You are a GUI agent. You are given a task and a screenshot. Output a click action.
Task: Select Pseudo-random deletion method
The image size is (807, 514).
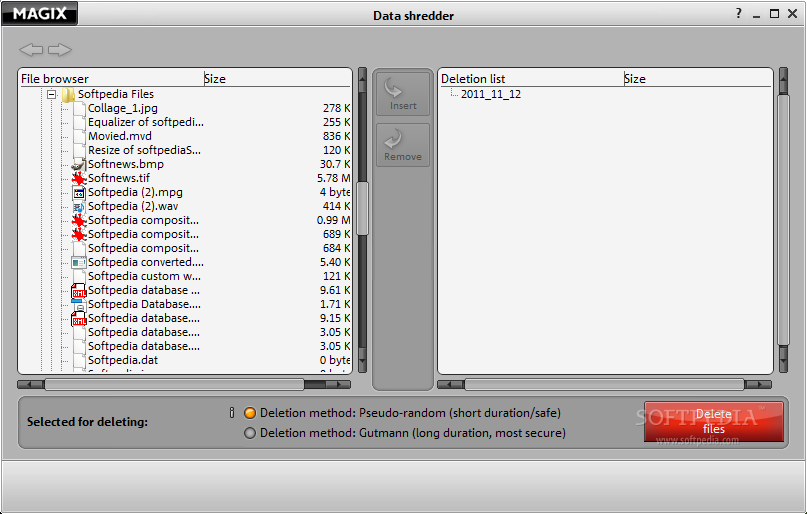250,413
